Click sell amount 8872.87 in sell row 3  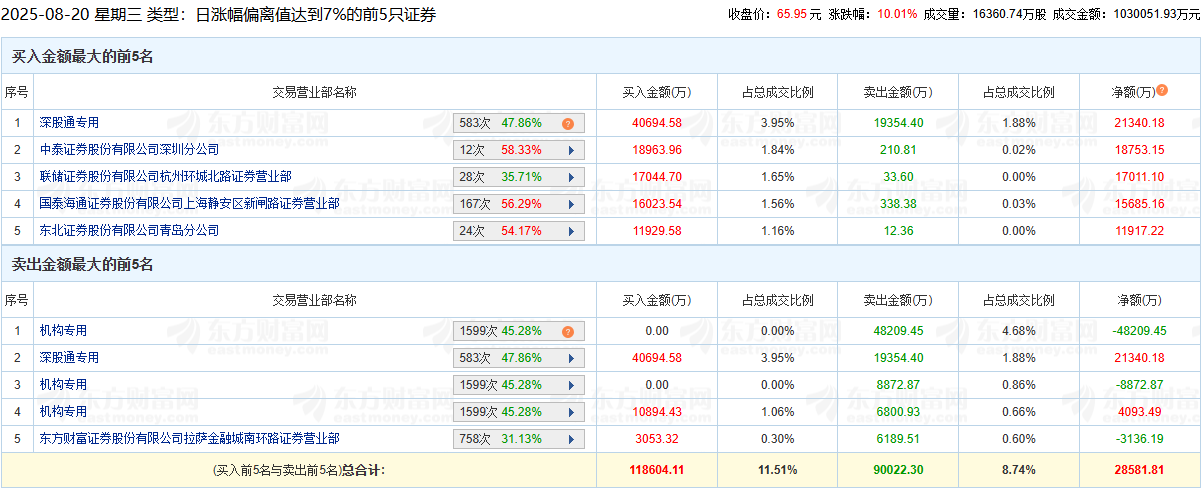coord(898,385)
